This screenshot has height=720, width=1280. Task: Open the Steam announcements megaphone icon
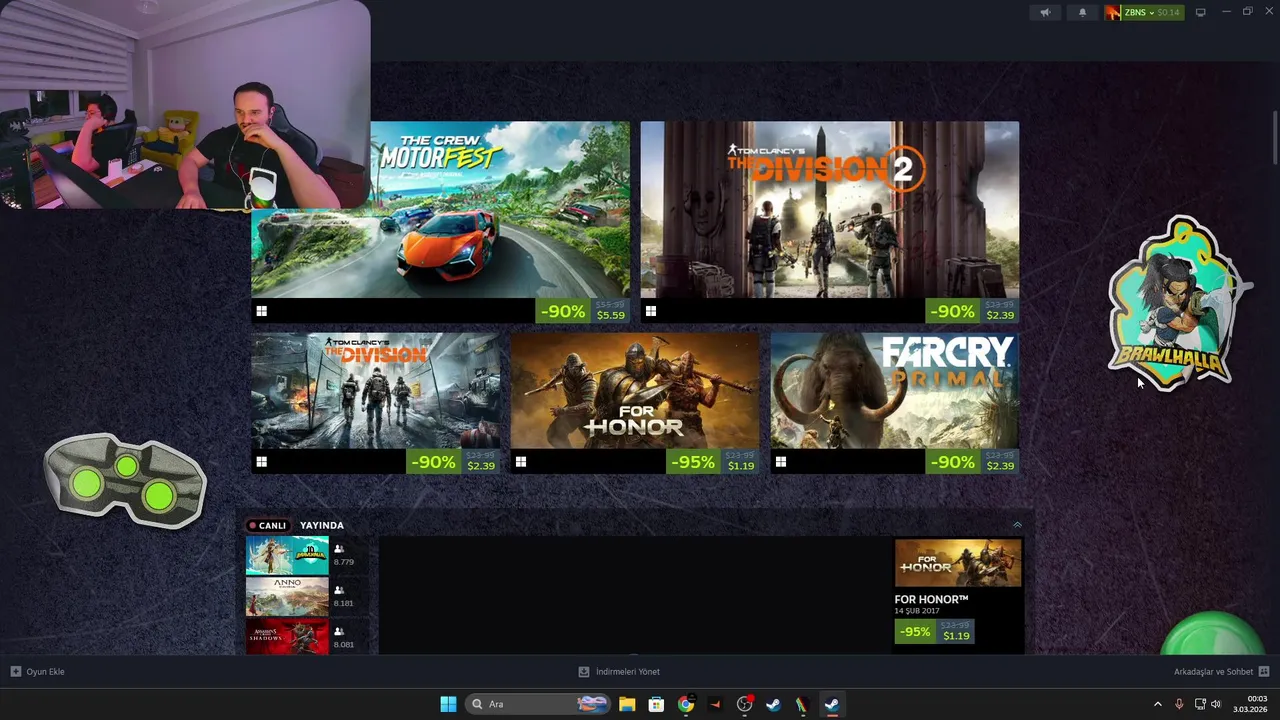point(1045,13)
